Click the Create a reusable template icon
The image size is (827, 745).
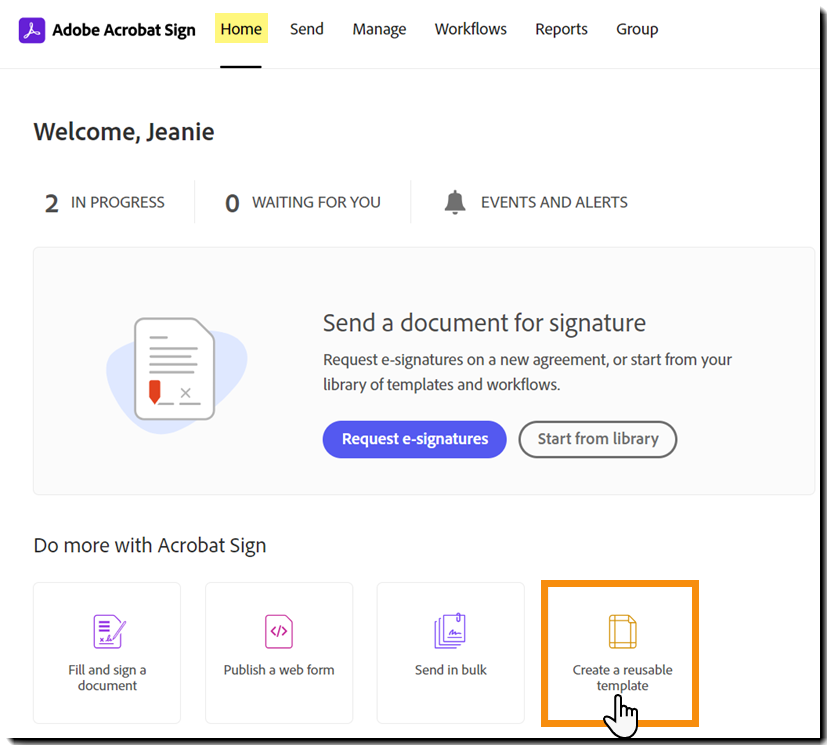pos(622,632)
